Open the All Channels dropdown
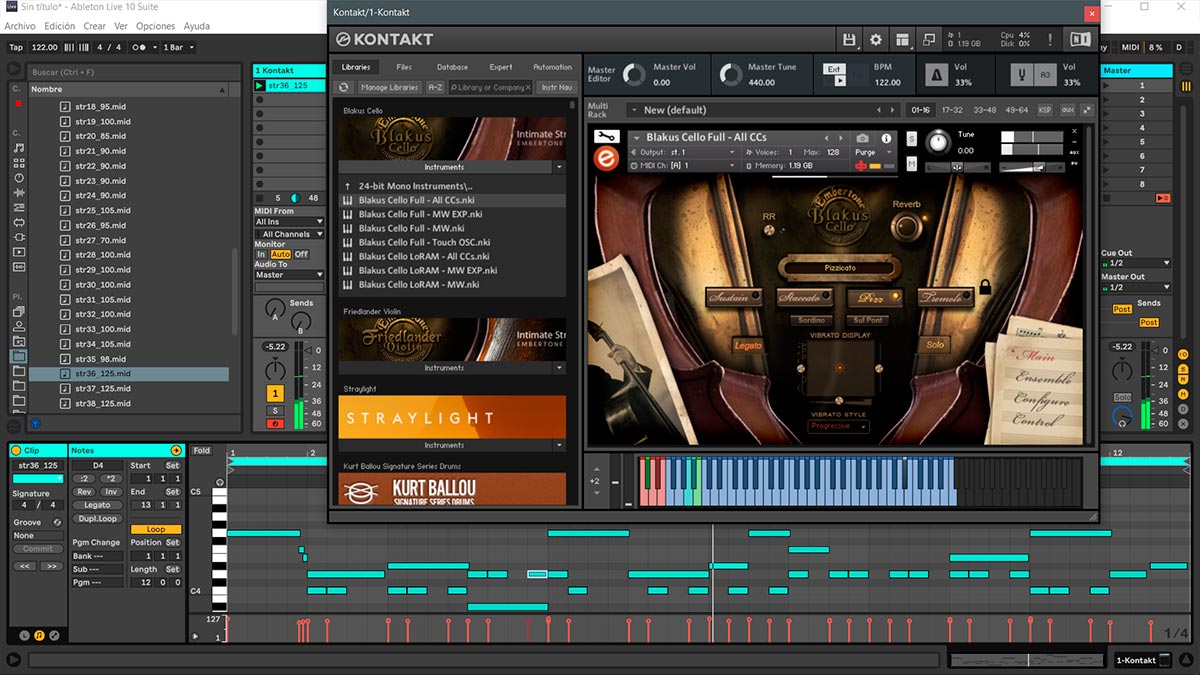The height and width of the screenshot is (675, 1200). 289,234
